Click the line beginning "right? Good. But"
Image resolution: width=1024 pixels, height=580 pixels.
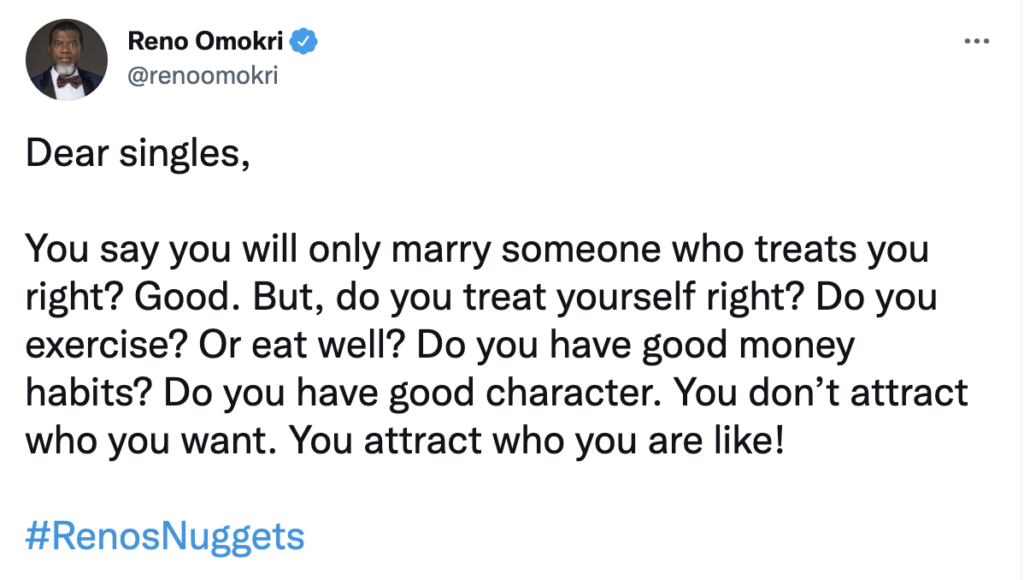[481, 298]
